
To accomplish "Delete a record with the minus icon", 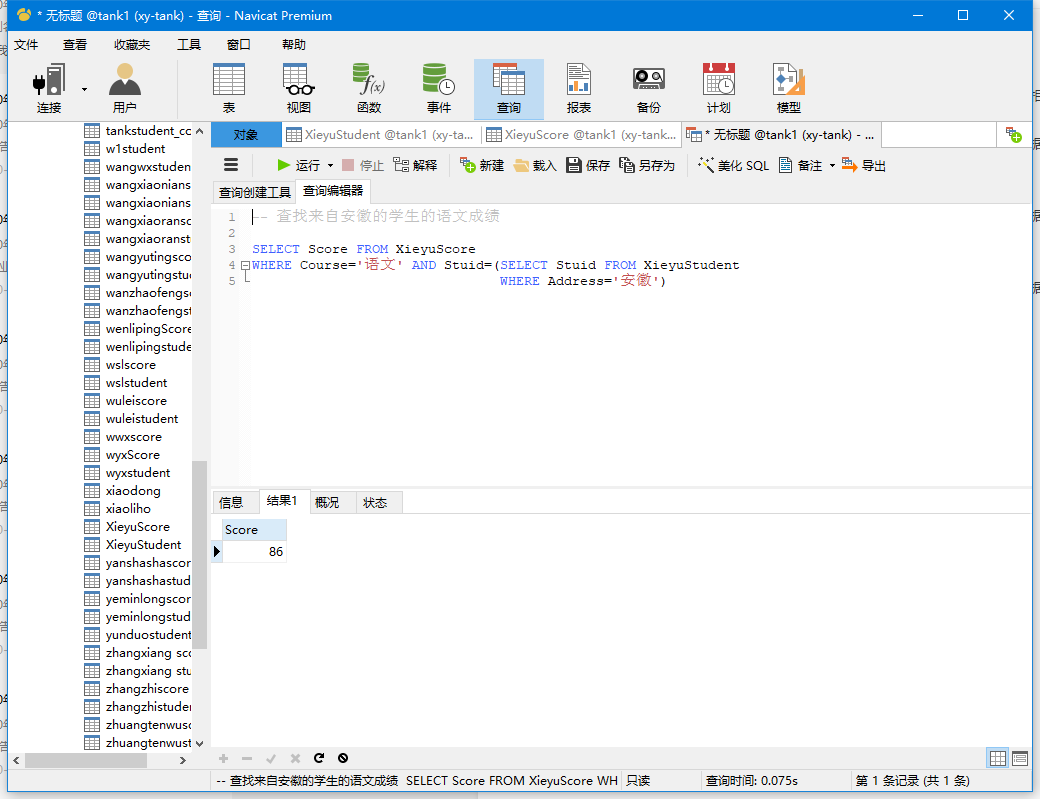I will pos(247,758).
